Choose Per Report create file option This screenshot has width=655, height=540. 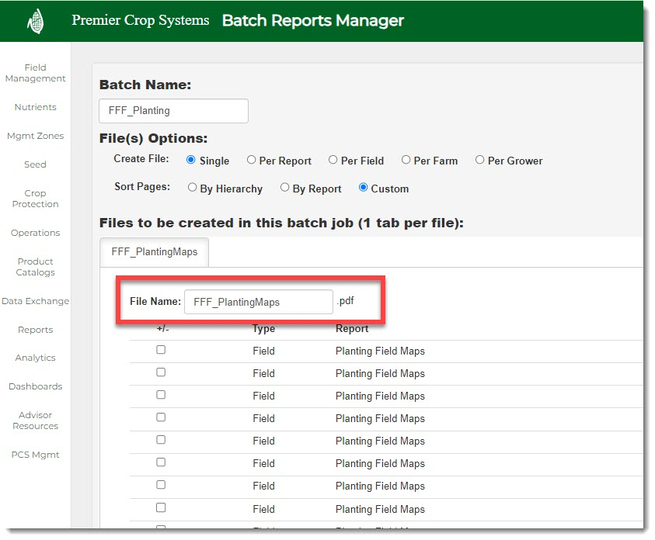[251, 160]
